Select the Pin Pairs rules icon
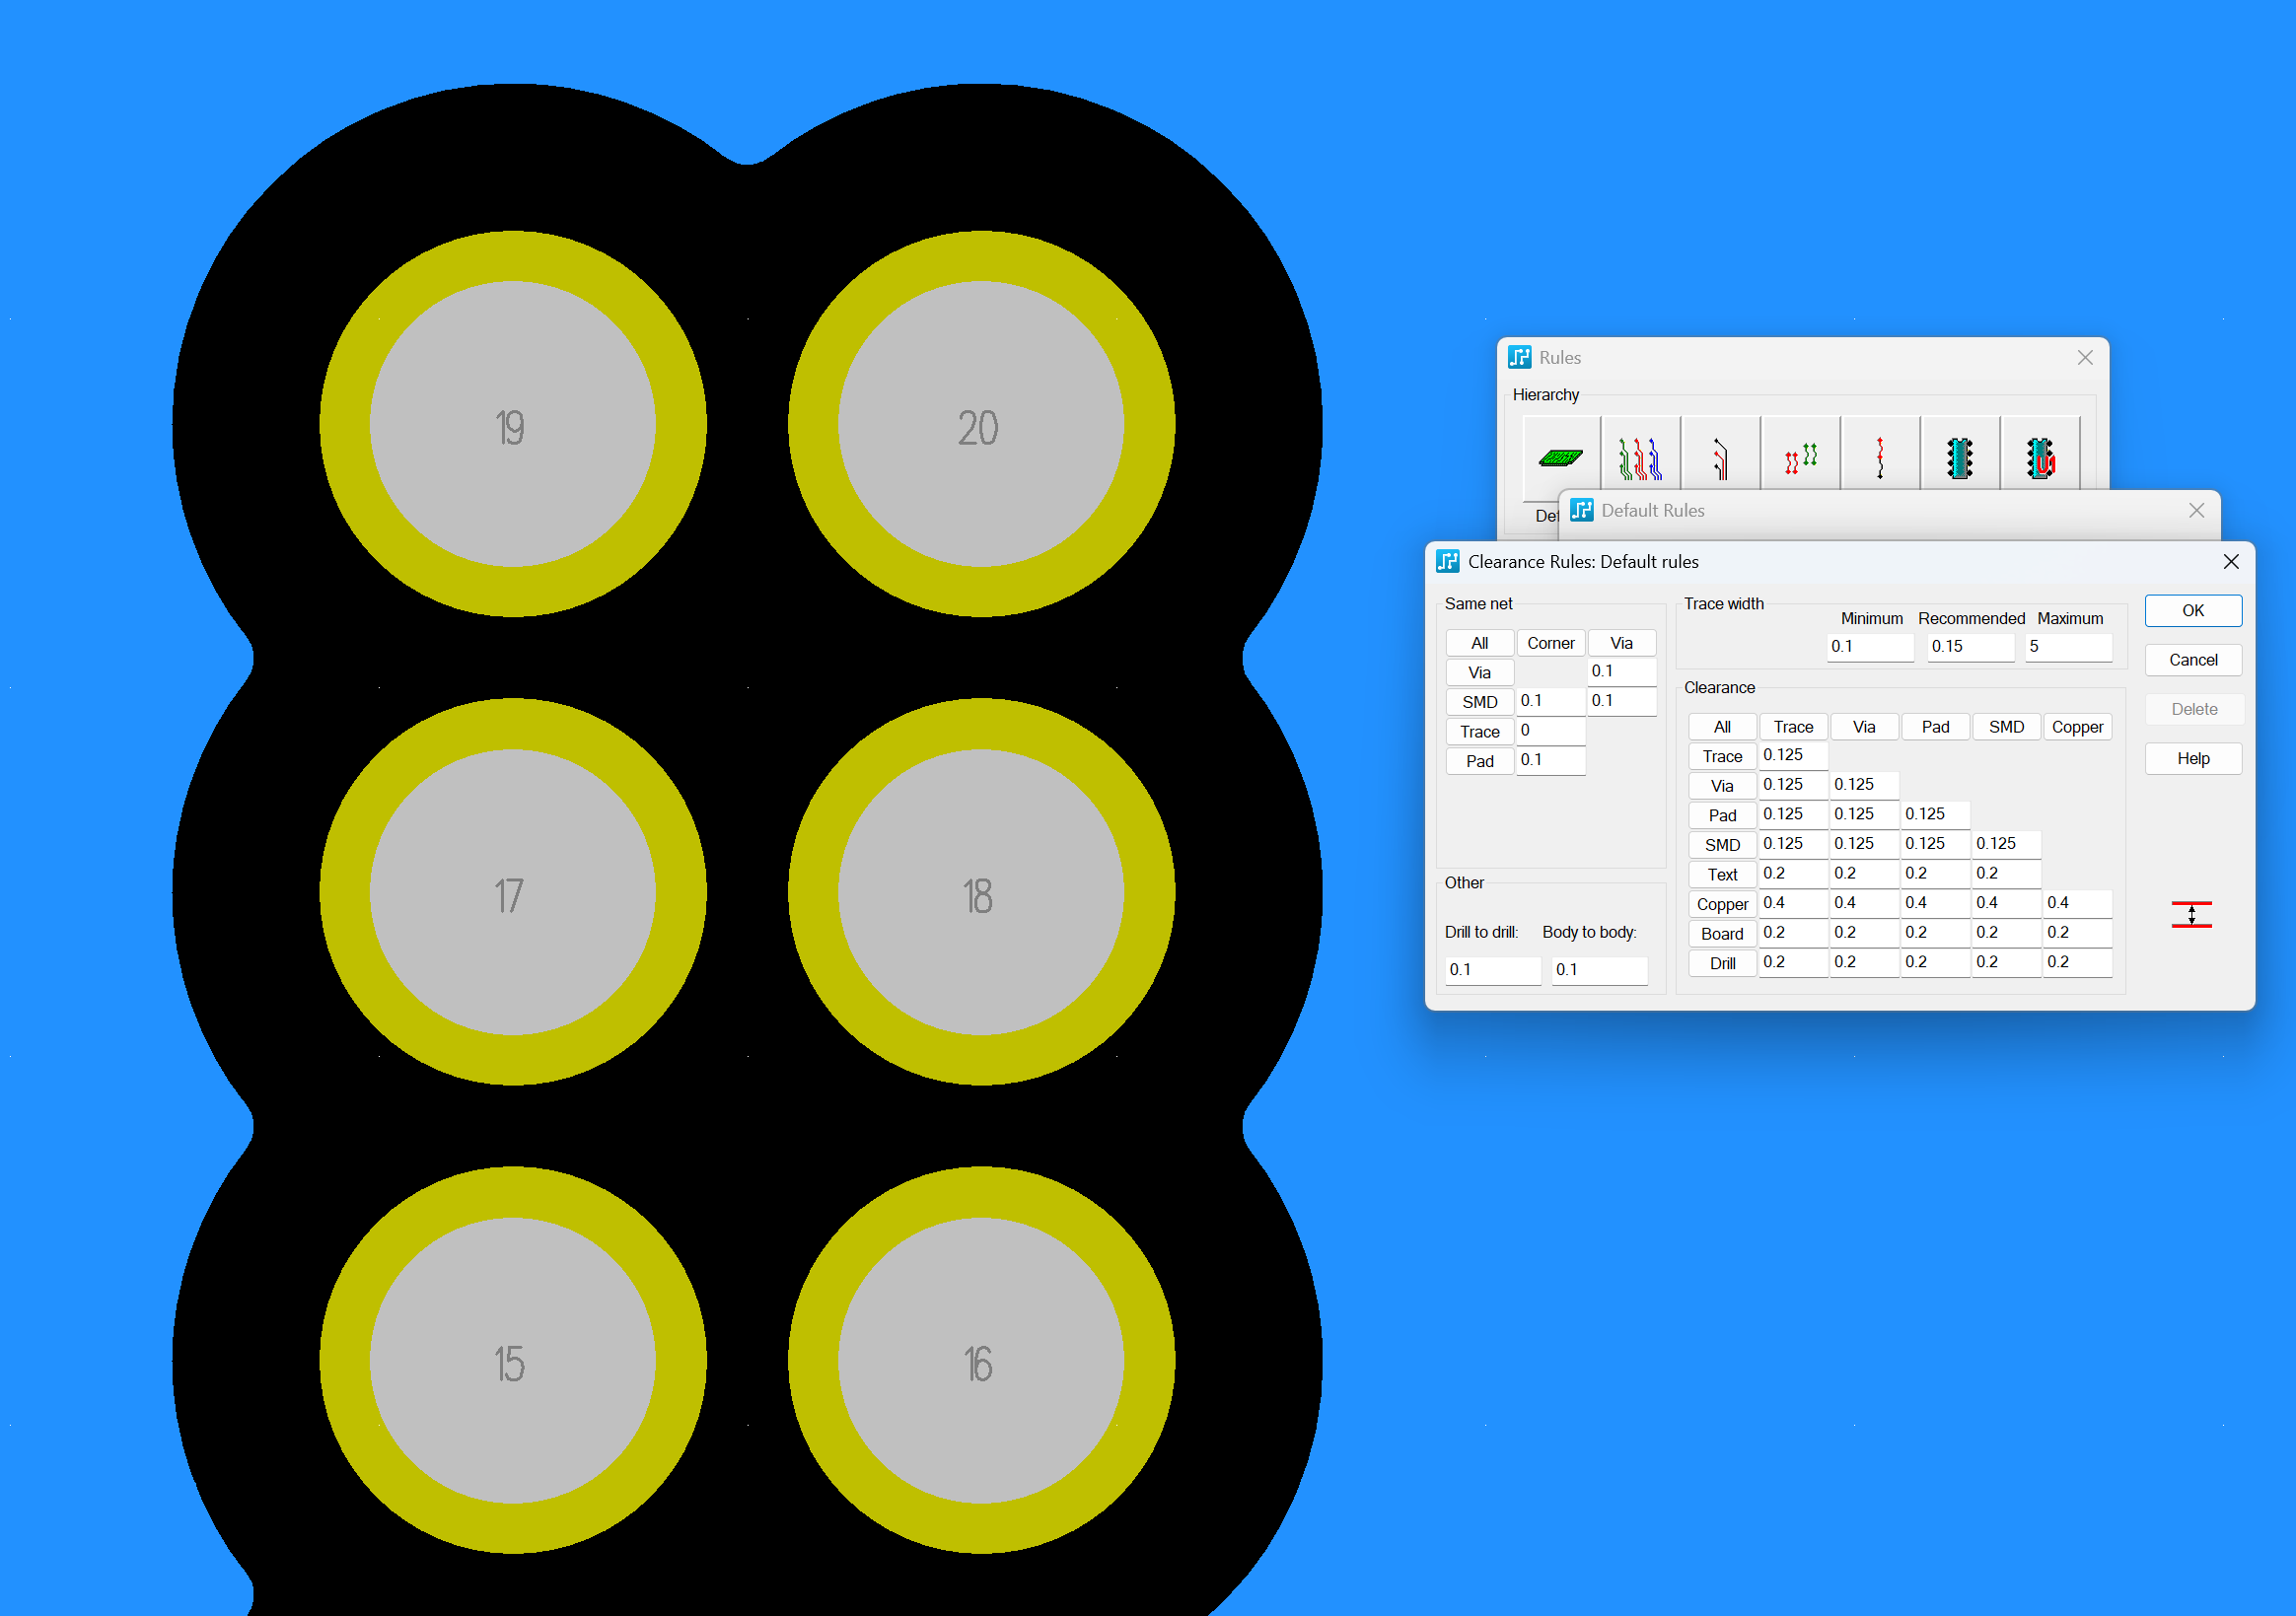The image size is (2296, 1616). pos(1880,458)
